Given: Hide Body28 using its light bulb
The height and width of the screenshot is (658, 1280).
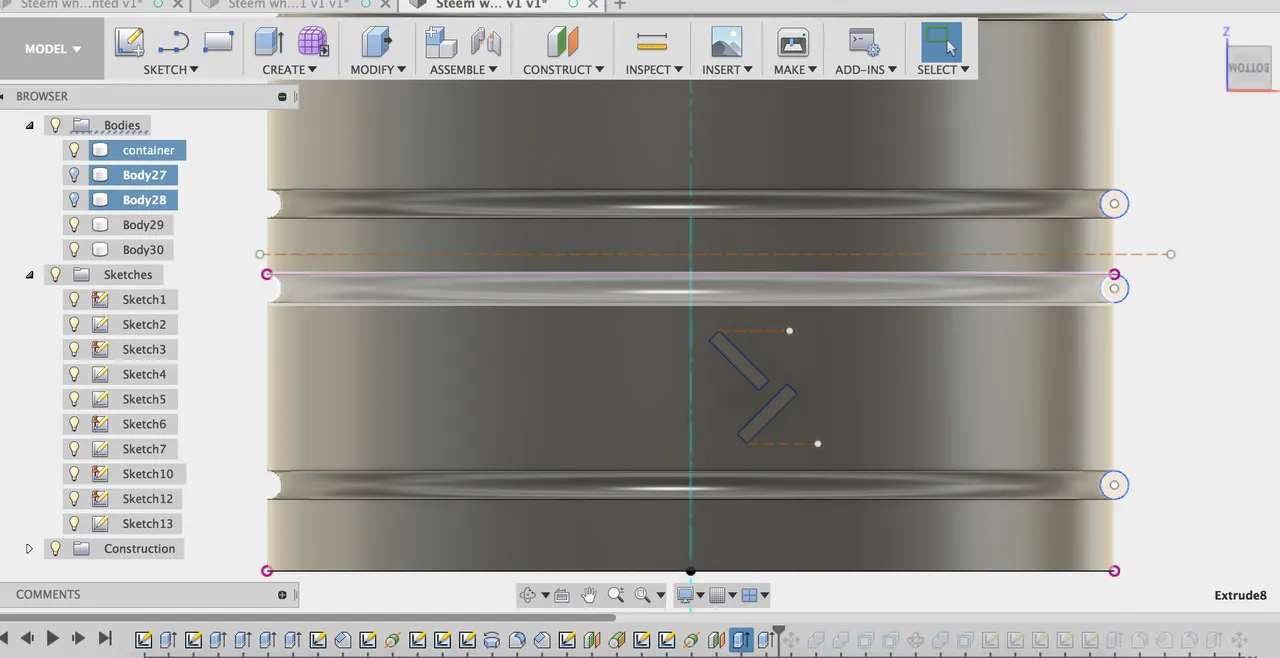Looking at the screenshot, I should coord(74,200).
